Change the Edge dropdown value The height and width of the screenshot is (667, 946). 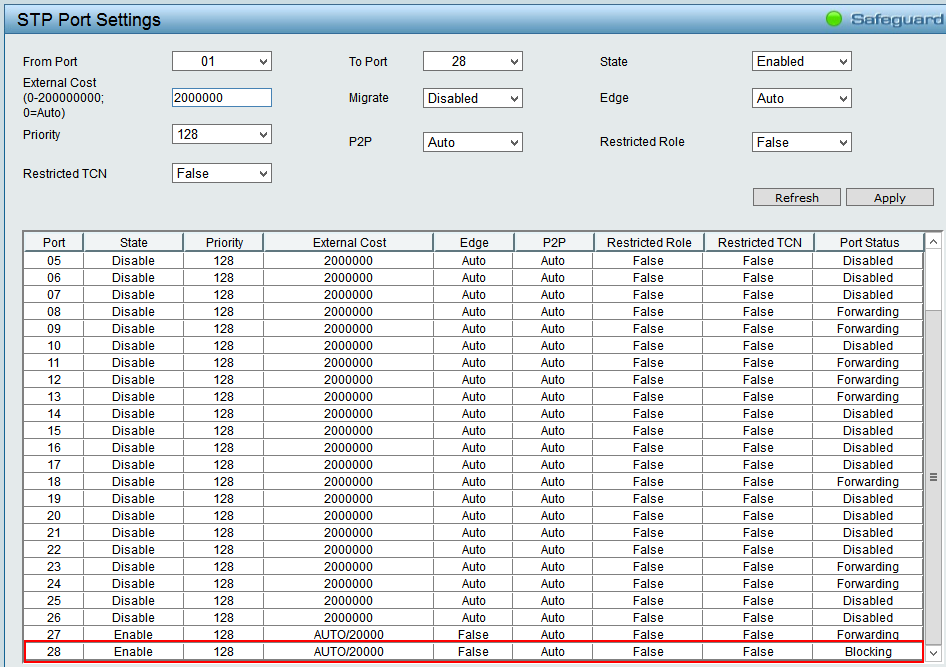[x=801, y=99]
